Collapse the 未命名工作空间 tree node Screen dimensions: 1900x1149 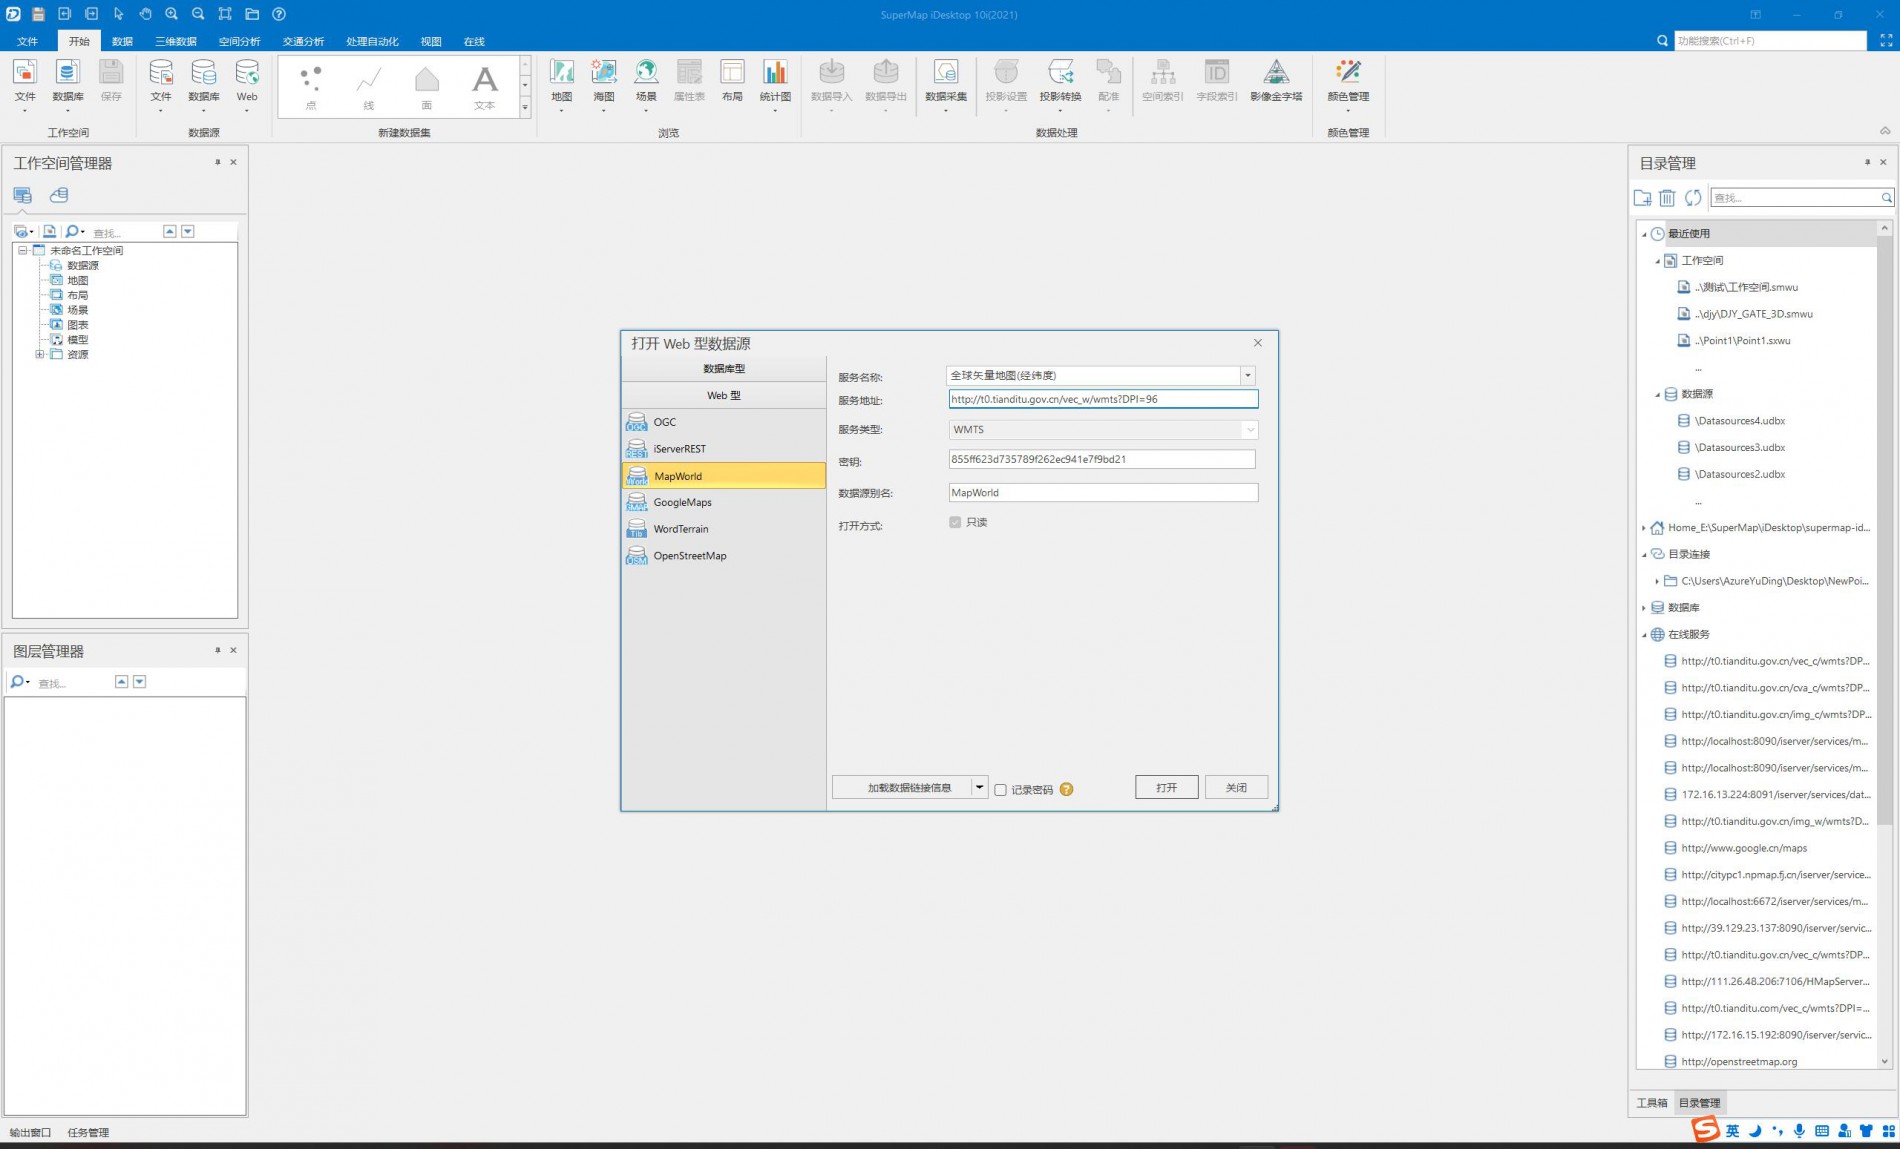[x=22, y=250]
